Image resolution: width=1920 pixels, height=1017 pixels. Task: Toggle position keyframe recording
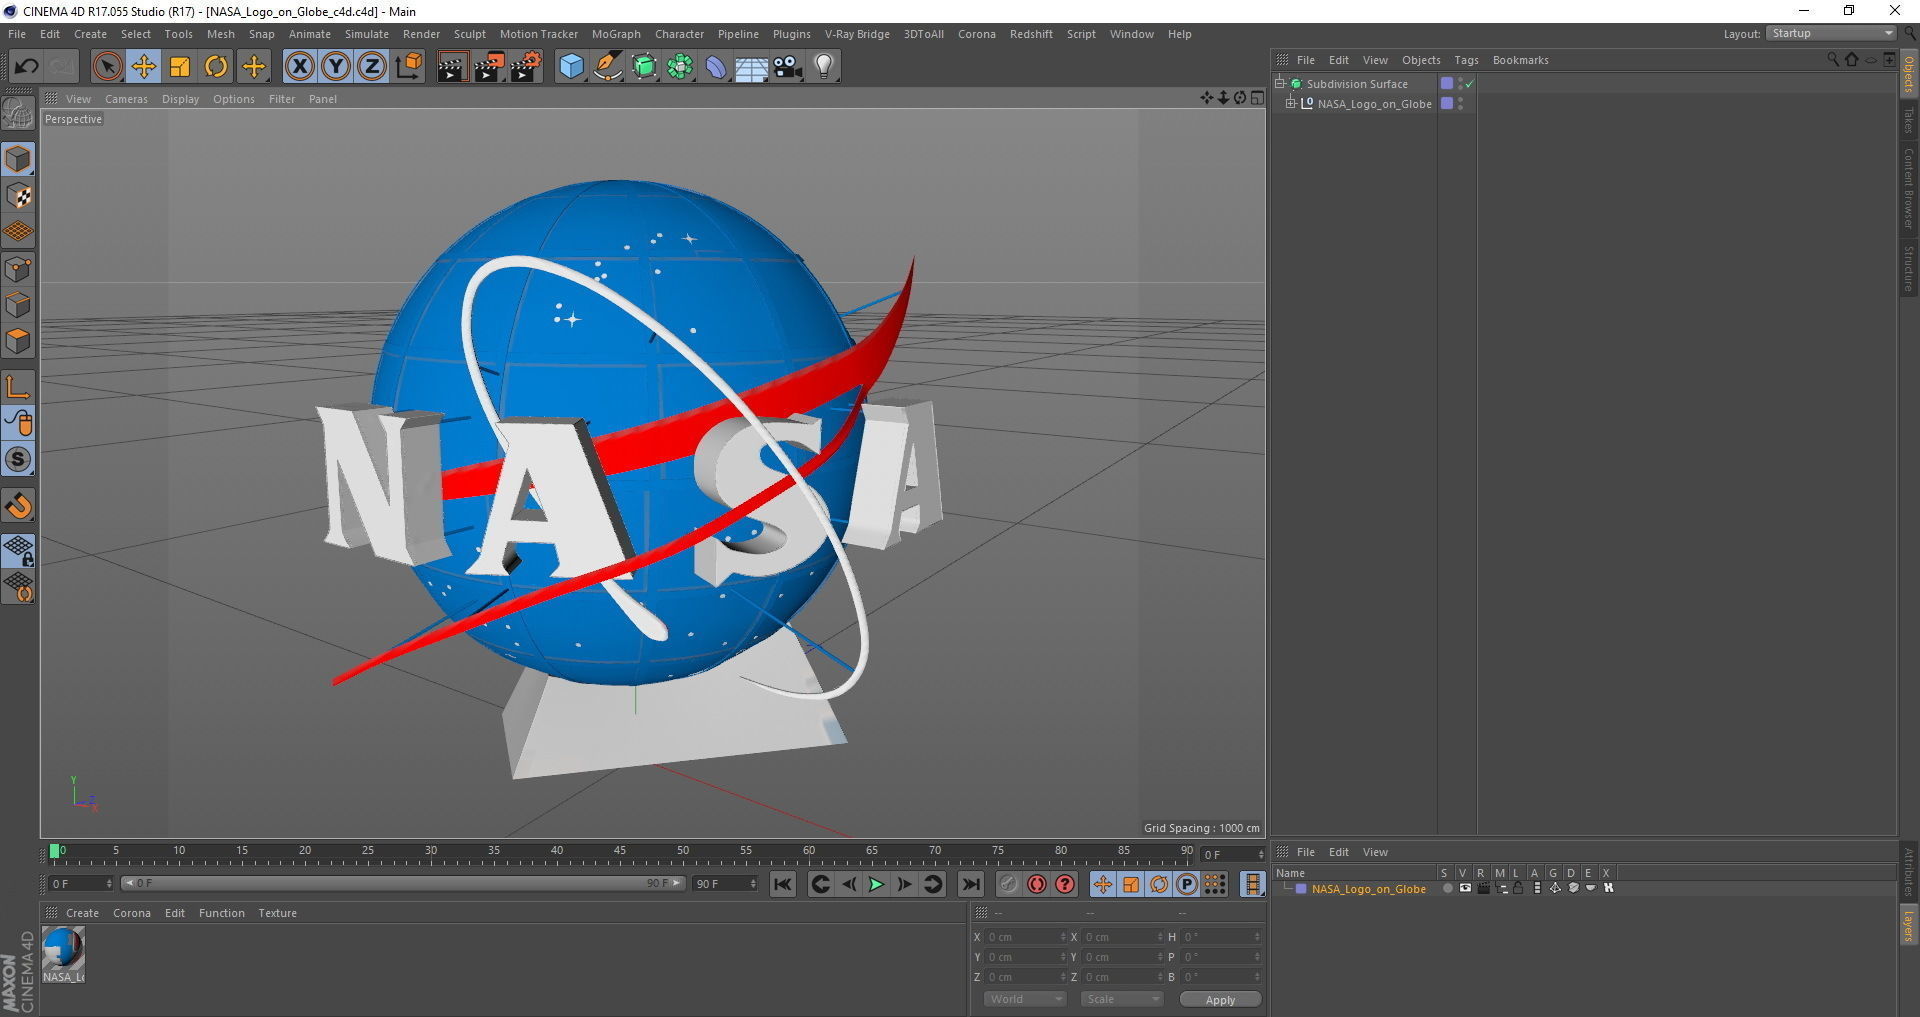coord(1102,884)
